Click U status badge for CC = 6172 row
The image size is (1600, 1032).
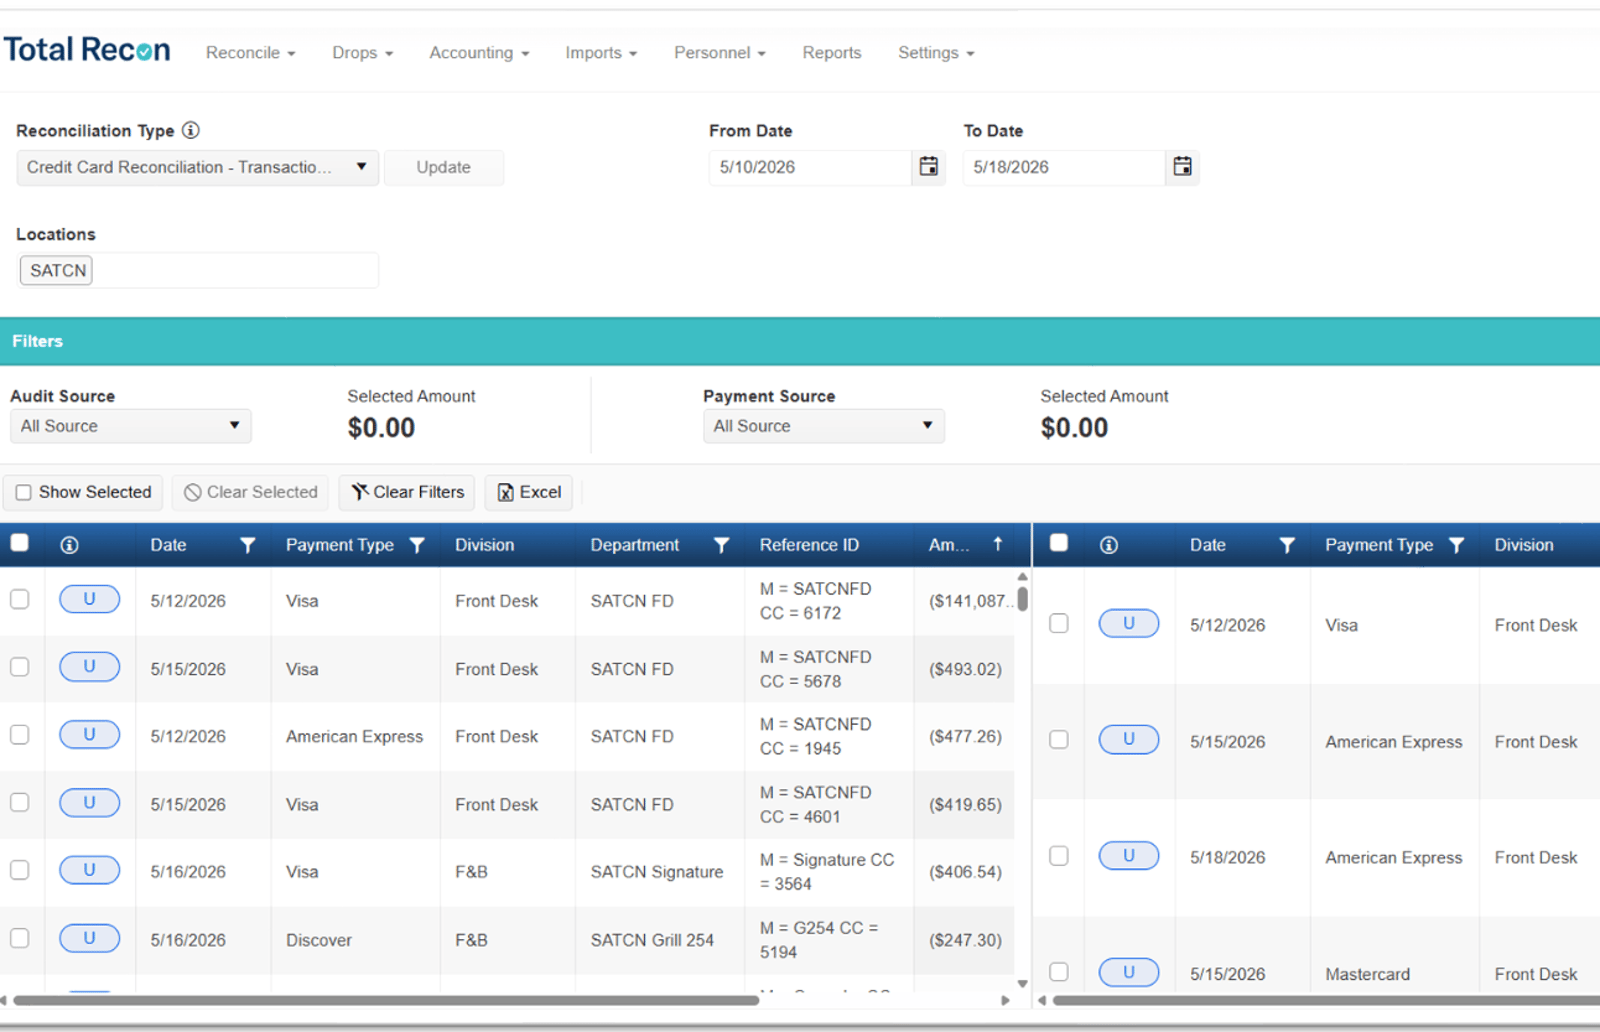coord(89,599)
